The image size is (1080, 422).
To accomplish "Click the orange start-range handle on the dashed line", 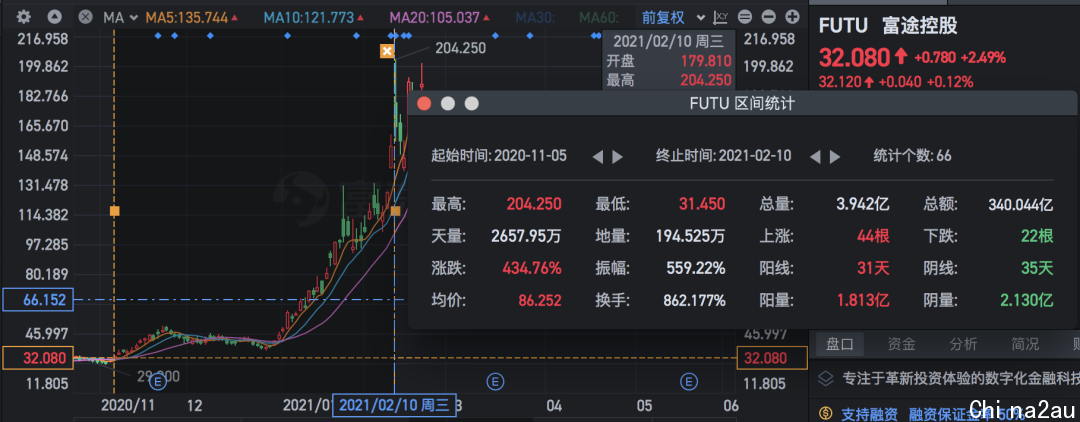I will tap(114, 211).
